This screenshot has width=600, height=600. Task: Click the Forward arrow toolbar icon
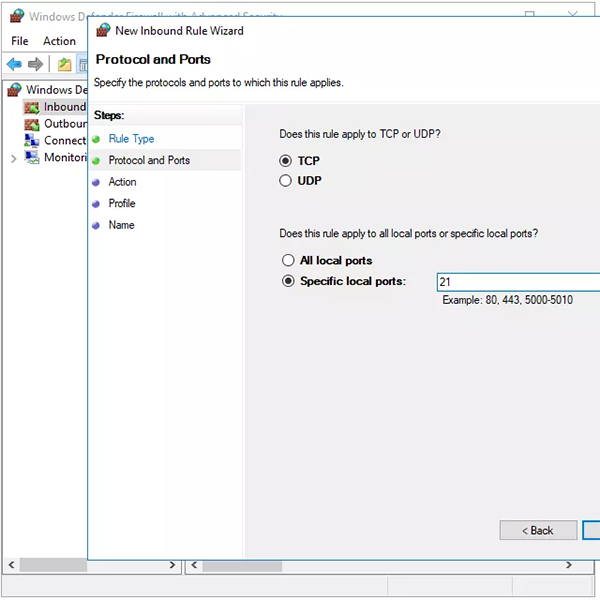pos(36,65)
